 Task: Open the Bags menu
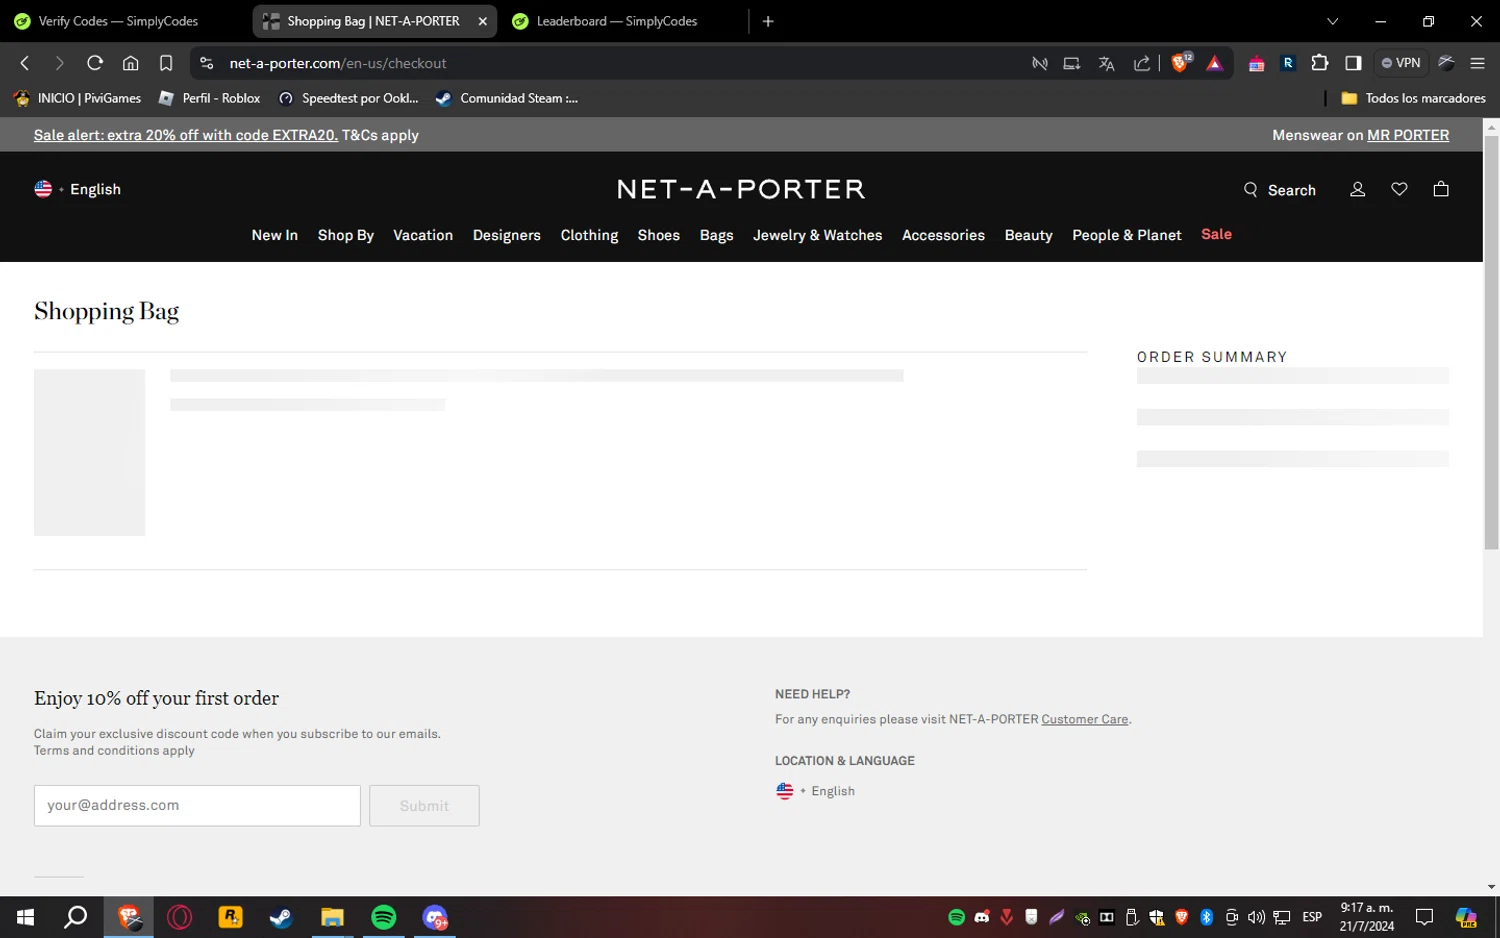[716, 235]
